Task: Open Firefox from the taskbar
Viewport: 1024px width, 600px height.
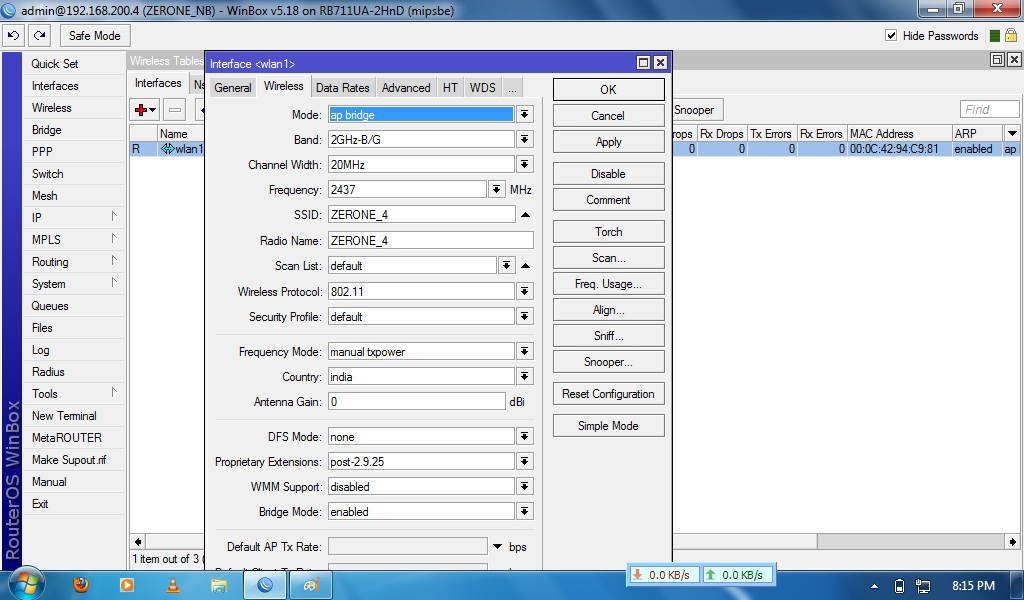Action: (81, 584)
